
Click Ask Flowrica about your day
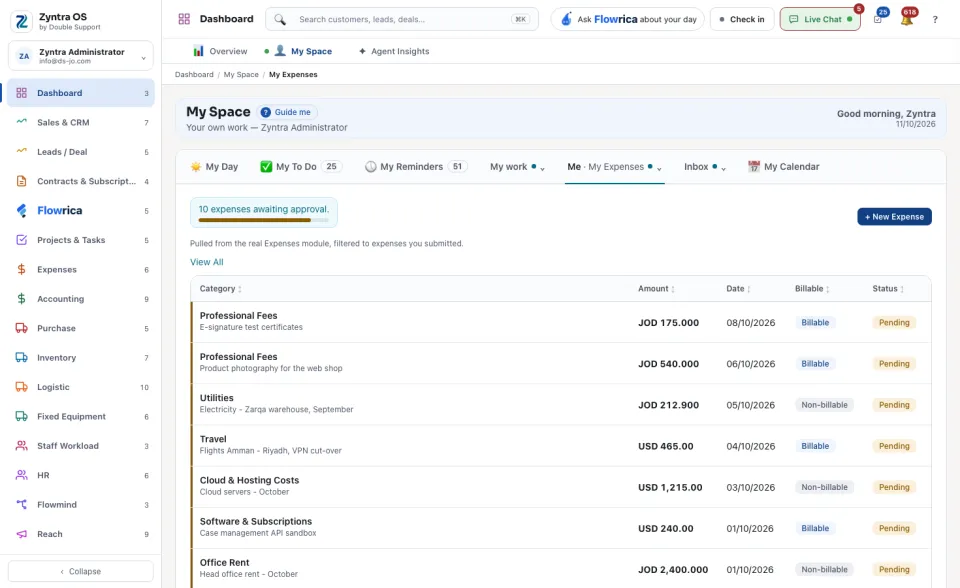[x=628, y=20]
